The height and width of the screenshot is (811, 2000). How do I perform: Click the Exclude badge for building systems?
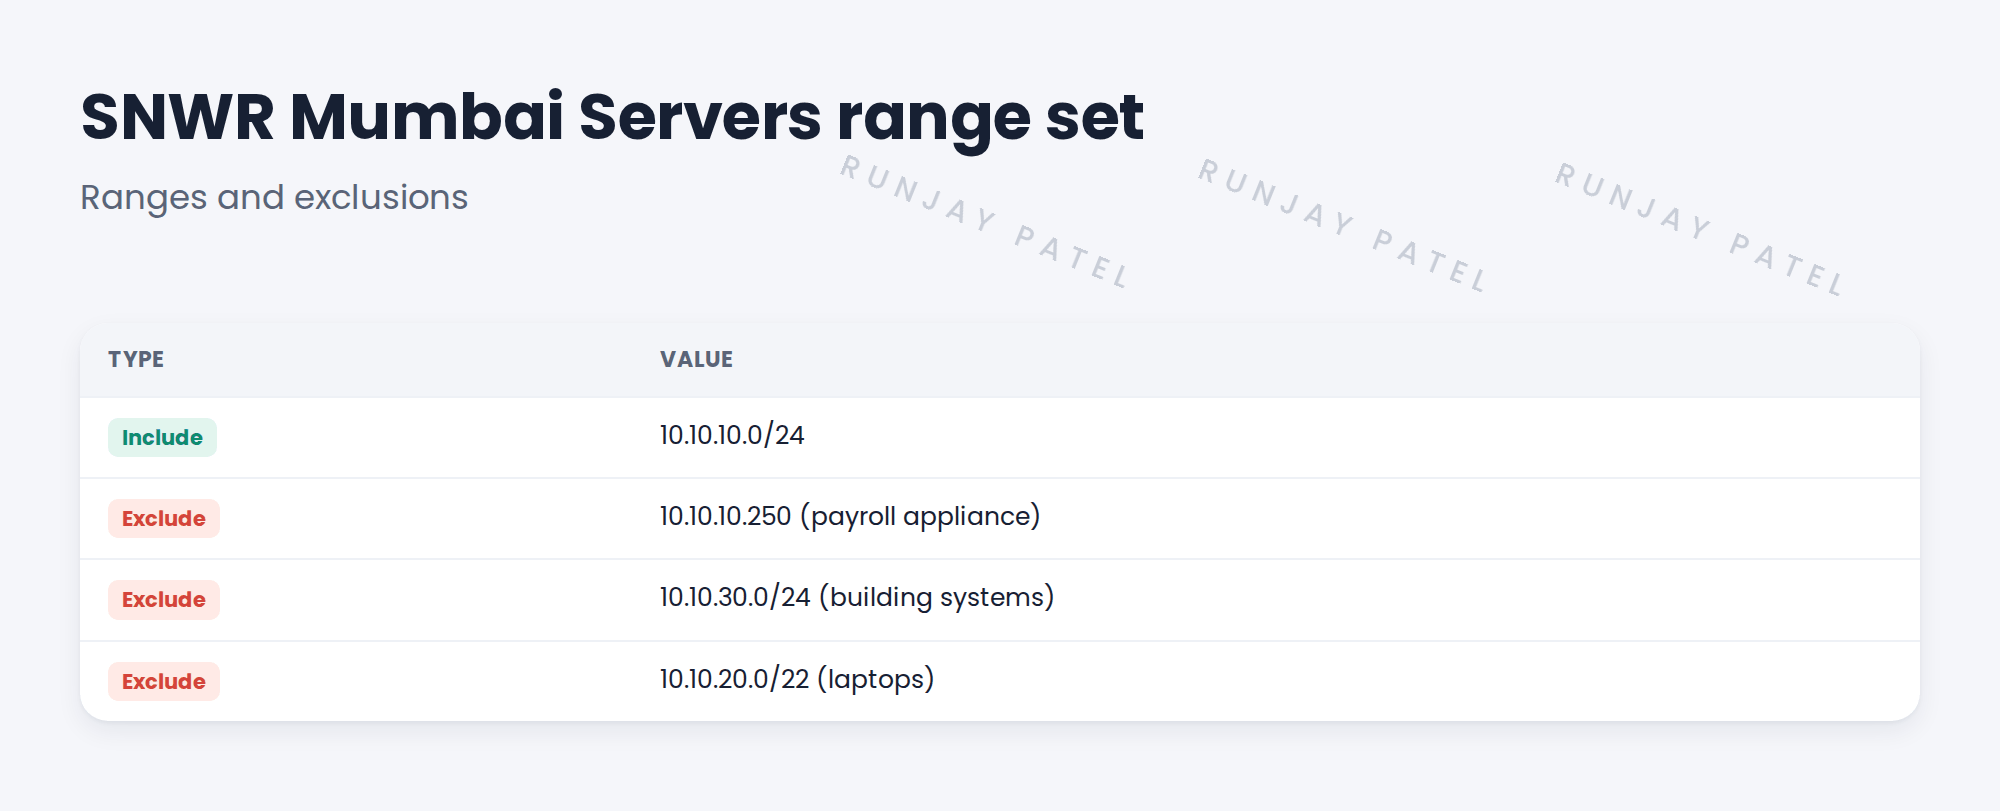tap(164, 600)
